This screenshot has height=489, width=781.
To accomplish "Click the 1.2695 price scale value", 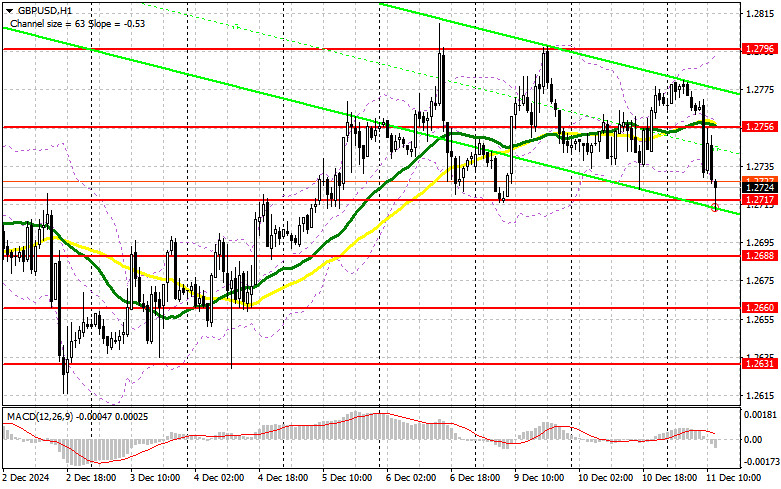I will [760, 243].
